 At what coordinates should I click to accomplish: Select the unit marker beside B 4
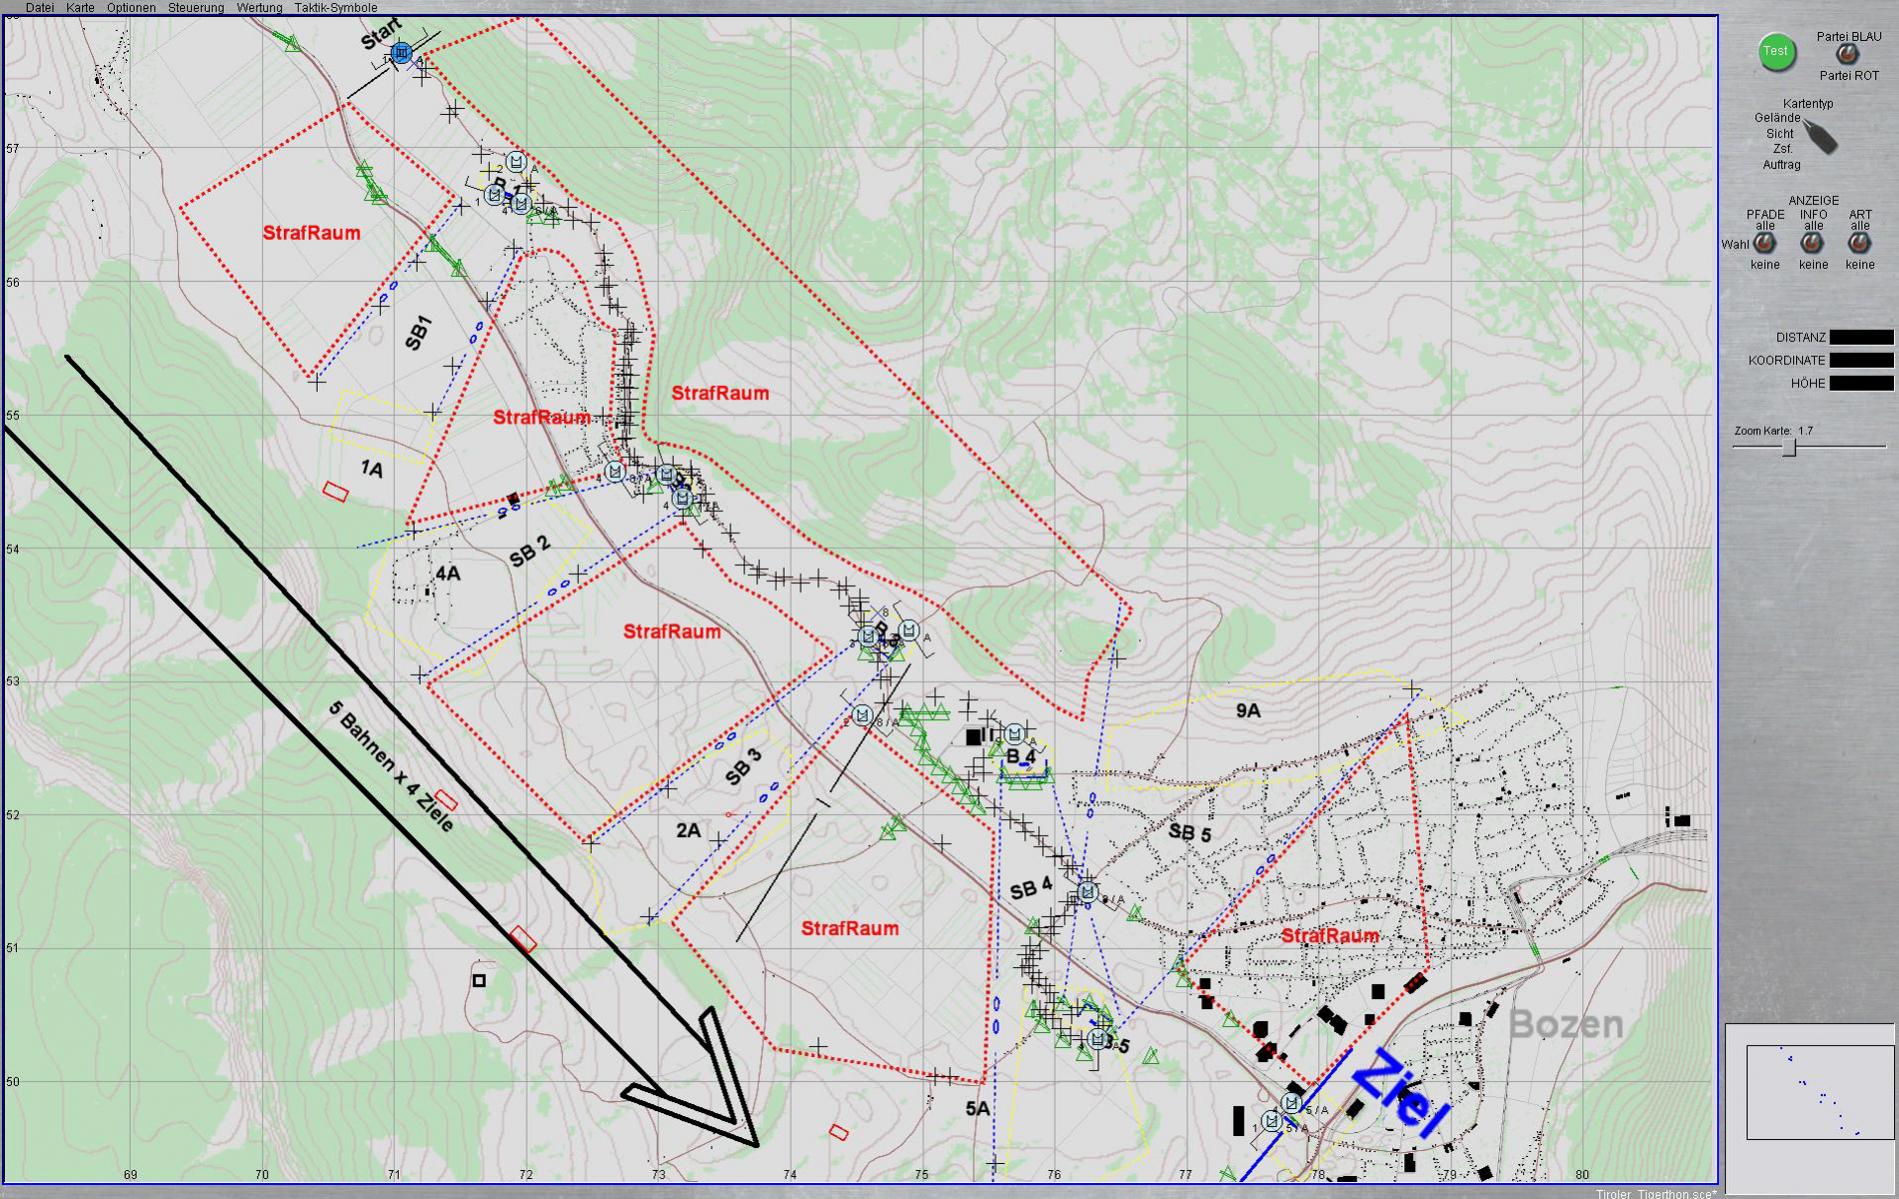coord(1014,735)
